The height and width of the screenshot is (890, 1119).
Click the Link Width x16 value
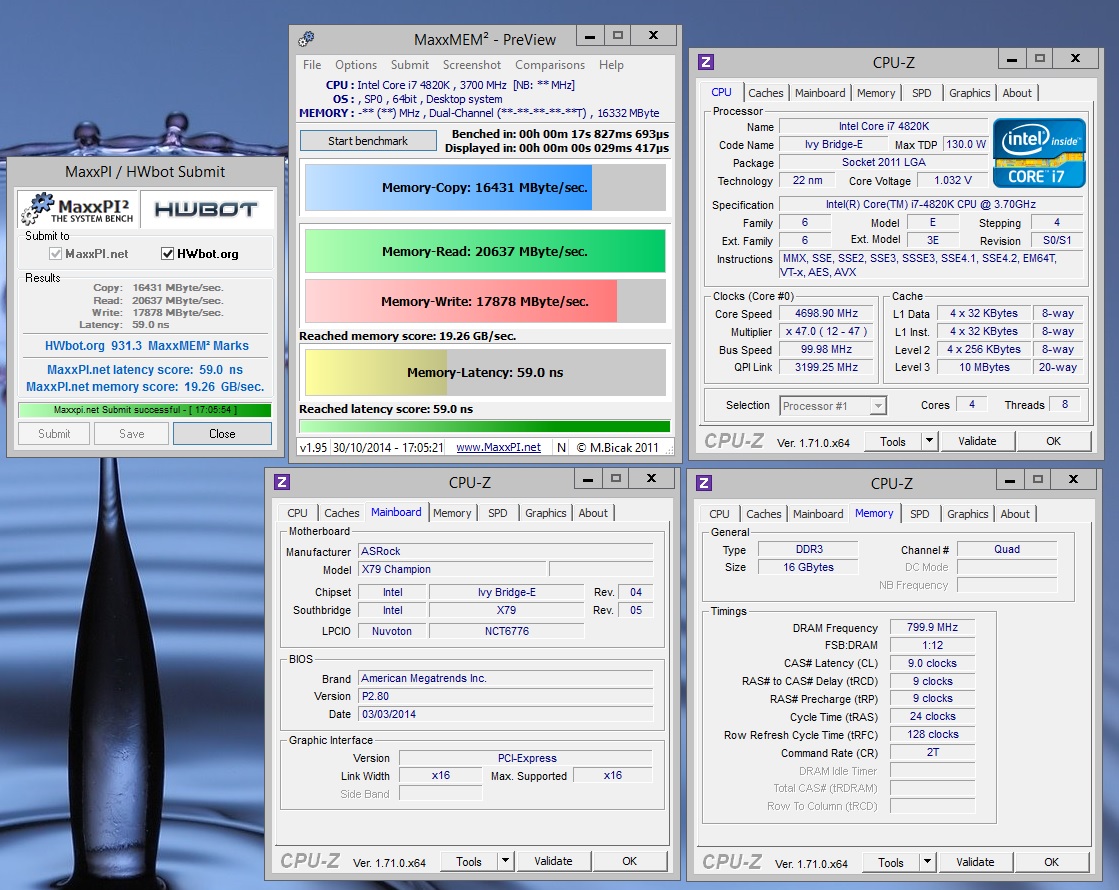(440, 775)
